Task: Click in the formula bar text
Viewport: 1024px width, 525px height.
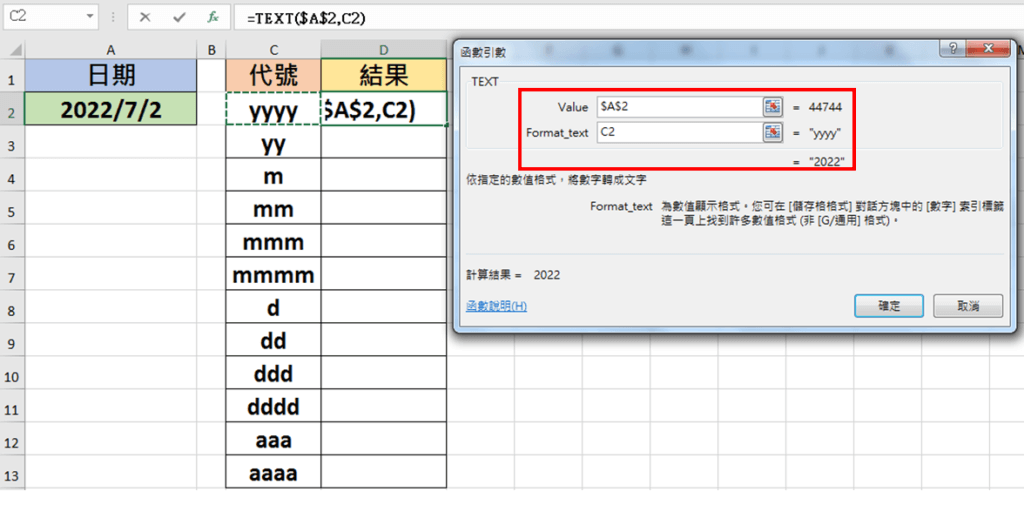Action: click(600, 18)
